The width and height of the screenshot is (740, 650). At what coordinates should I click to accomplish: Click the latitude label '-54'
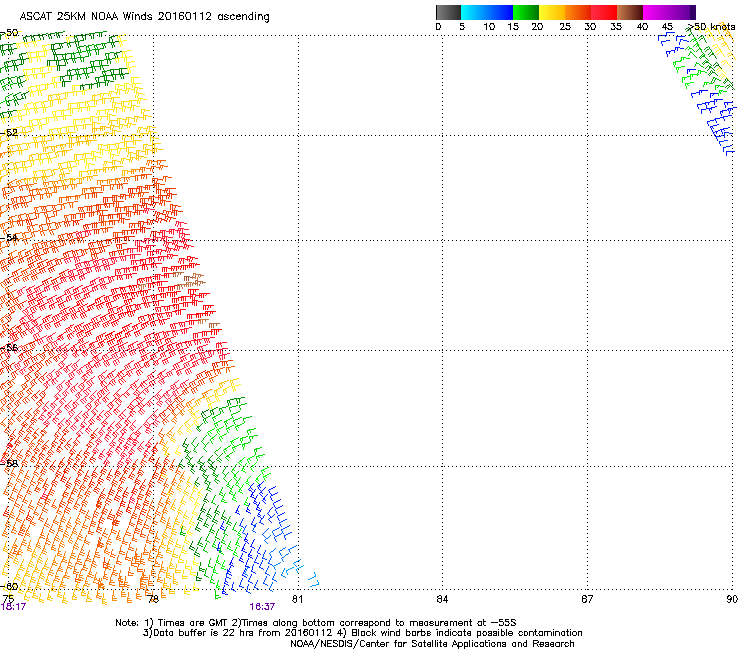9,237
